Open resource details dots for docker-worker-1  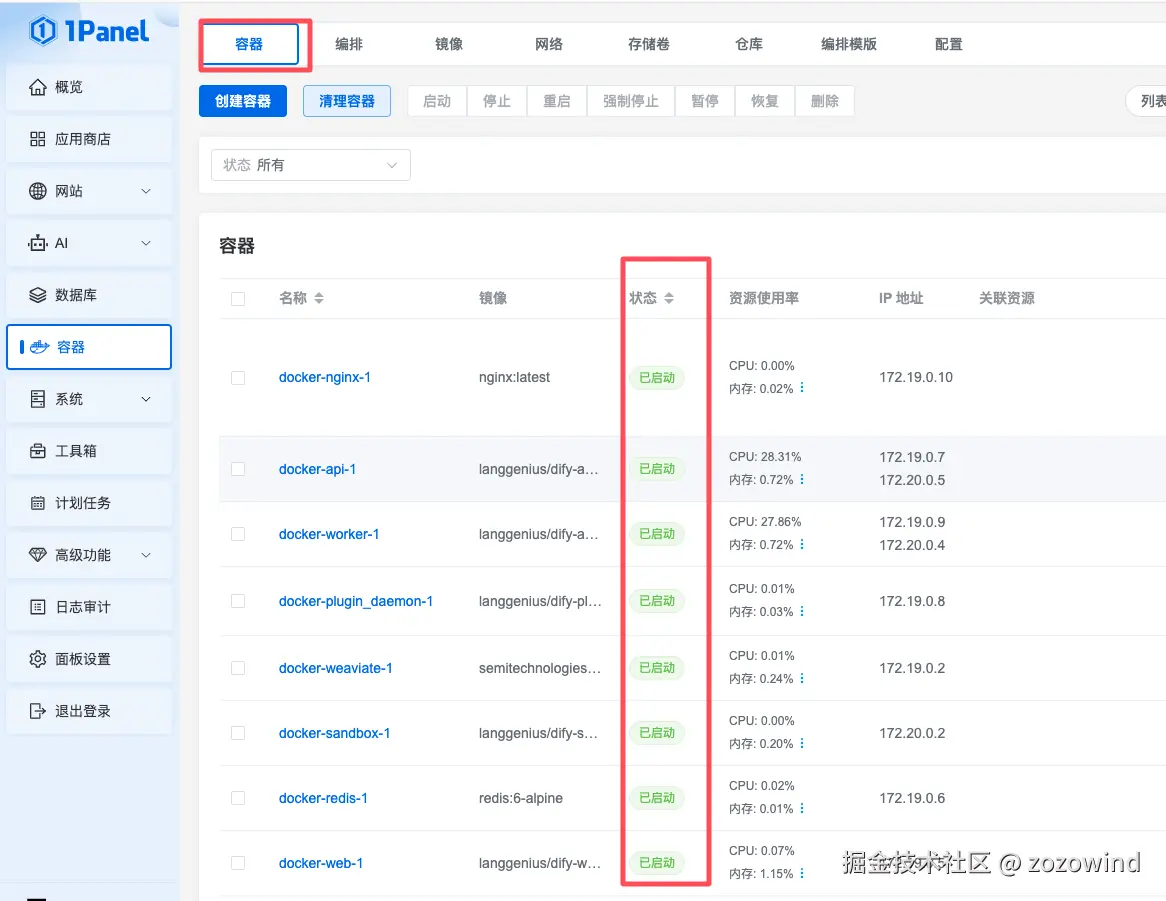pos(802,544)
